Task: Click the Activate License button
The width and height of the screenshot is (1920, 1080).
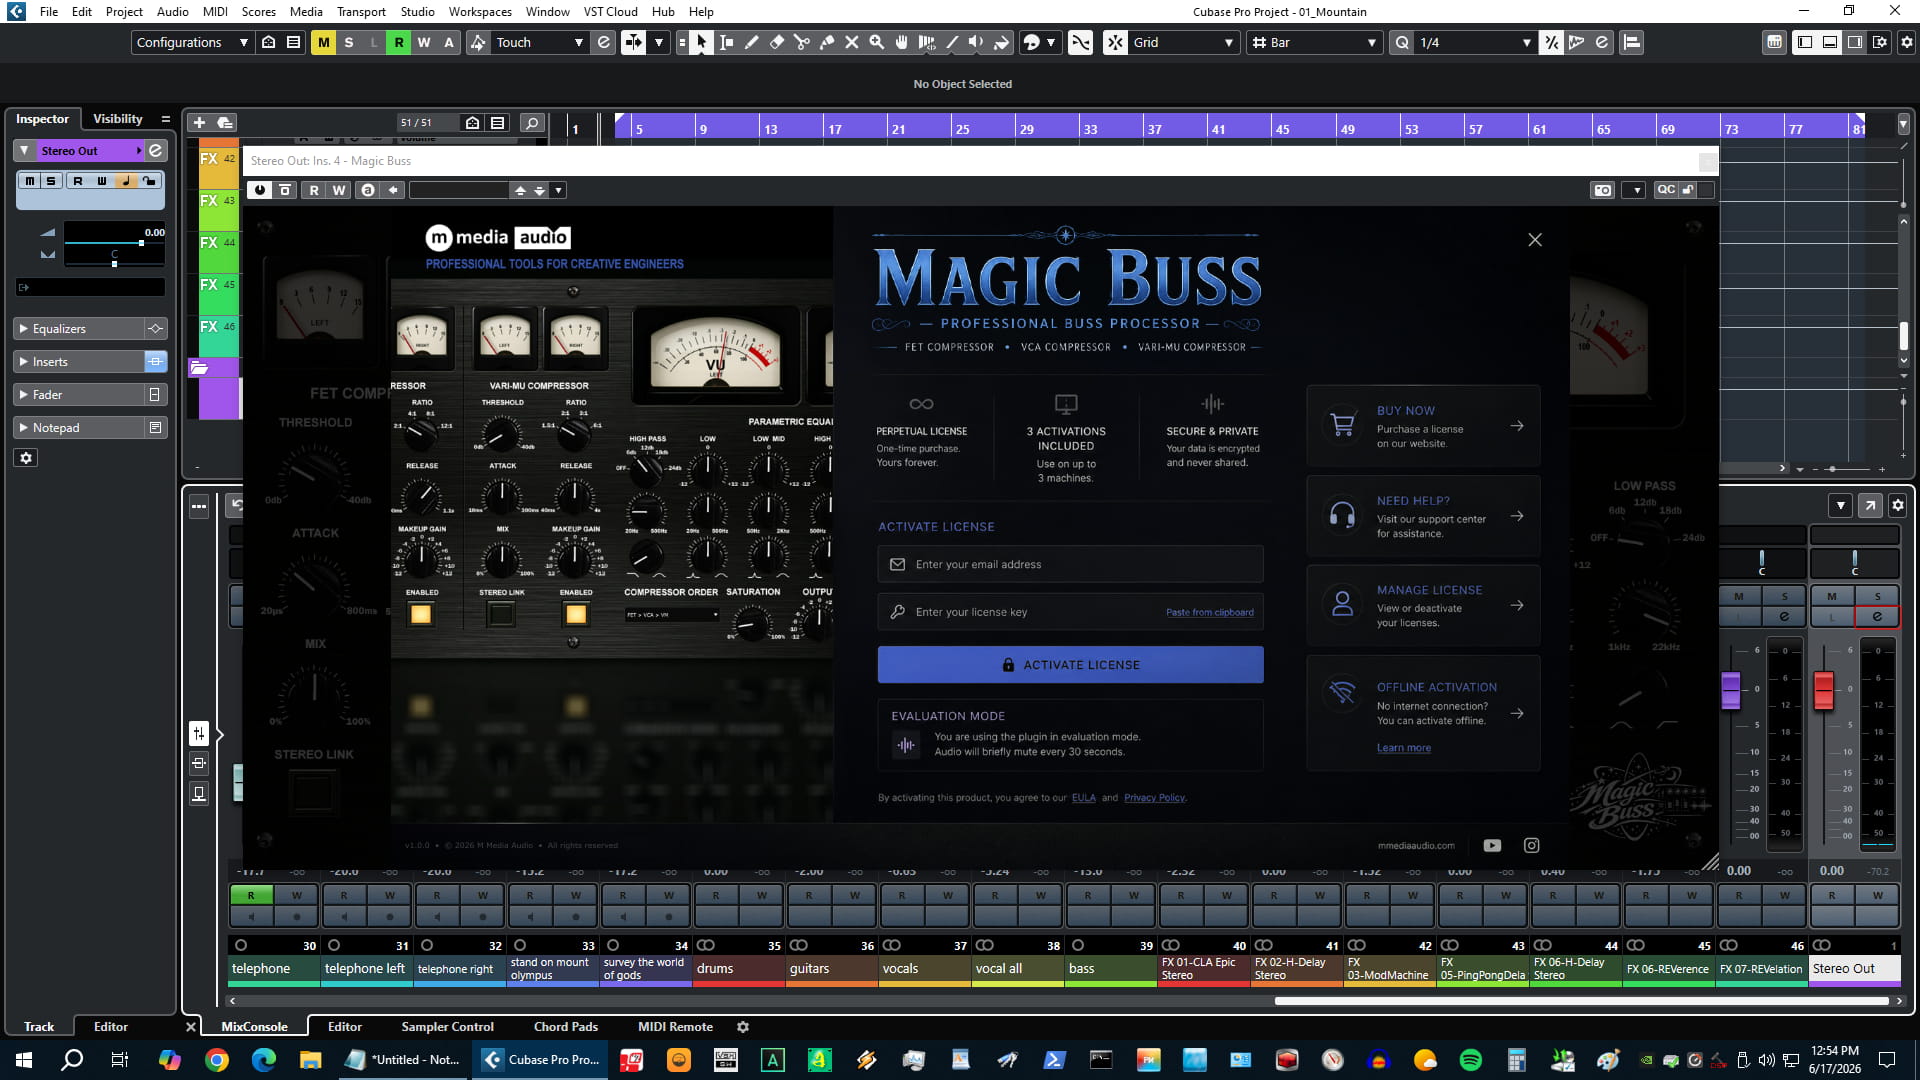Action: tap(1070, 665)
